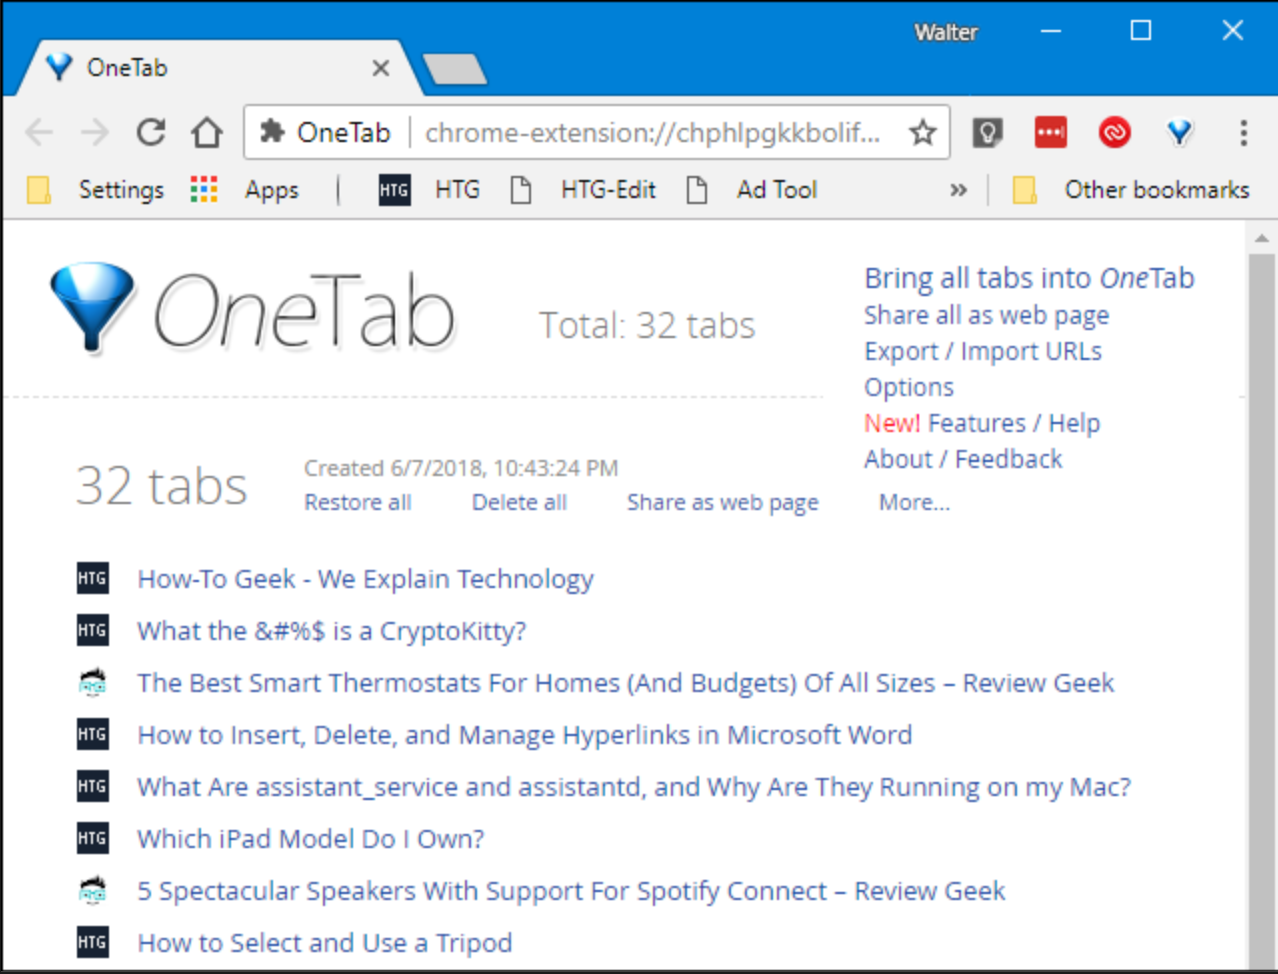Close the OneTab browser tab
1278x974 pixels.
tap(381, 68)
